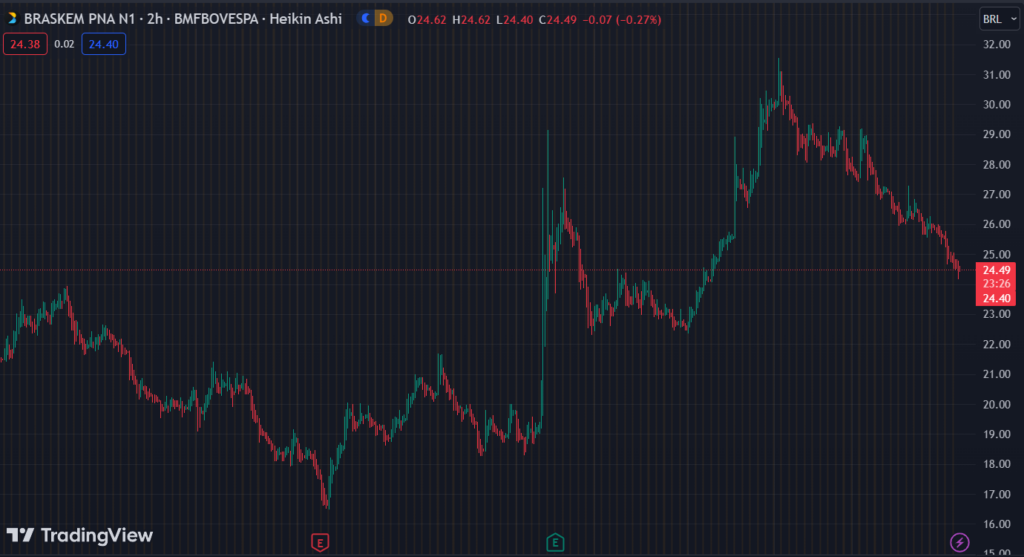Click the red 24.49 current price label
This screenshot has height=557, width=1024.
[x=996, y=270]
